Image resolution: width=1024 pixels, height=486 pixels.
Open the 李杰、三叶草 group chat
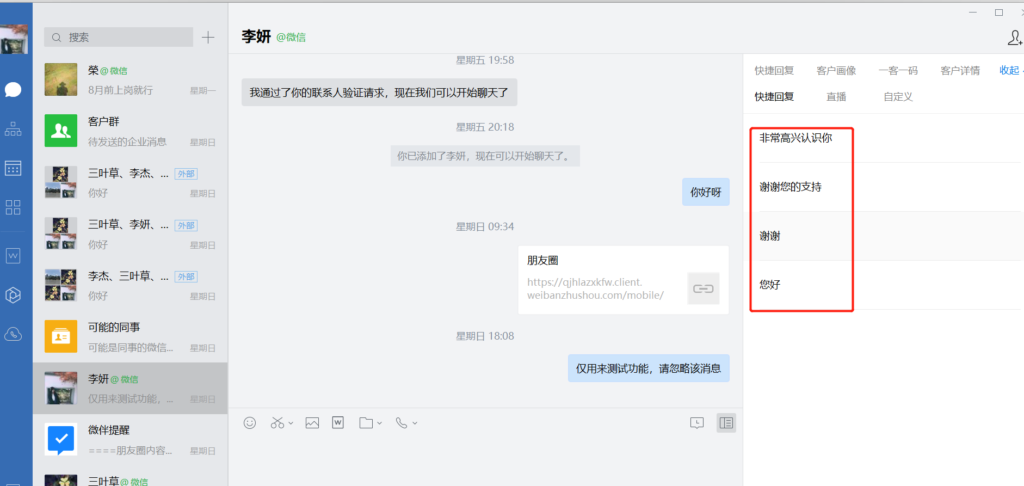[x=130, y=285]
